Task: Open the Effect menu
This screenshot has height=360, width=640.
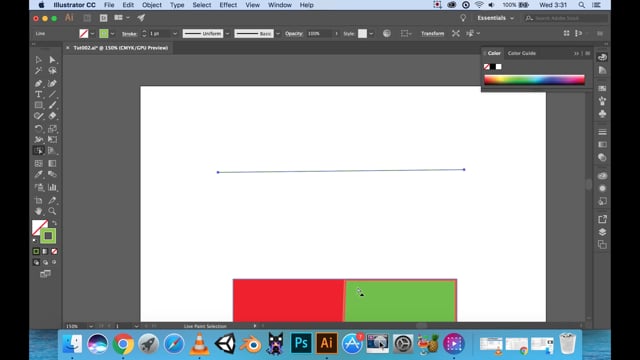Action: (228, 5)
